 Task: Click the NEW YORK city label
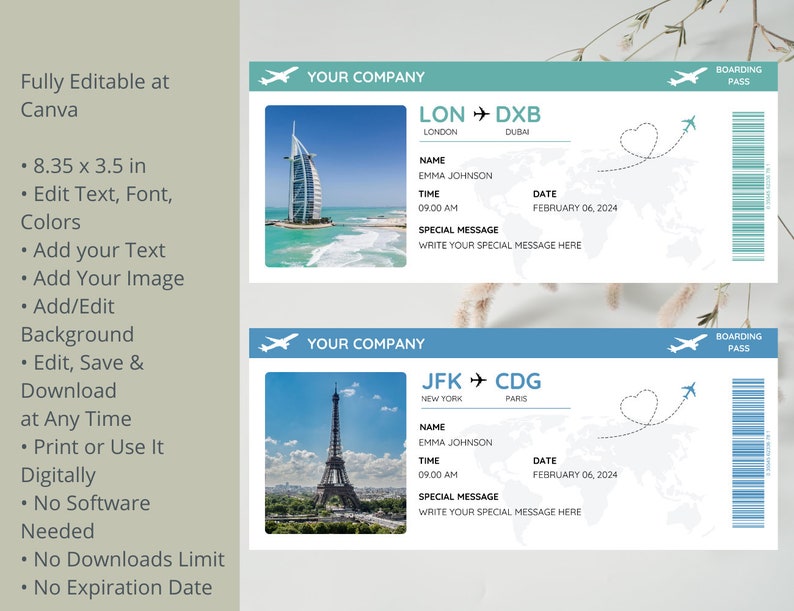tap(442, 399)
